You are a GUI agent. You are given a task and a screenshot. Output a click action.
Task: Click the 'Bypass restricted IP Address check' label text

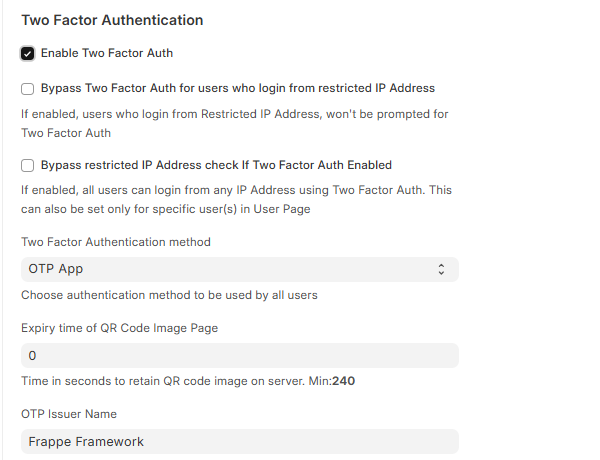(216, 165)
